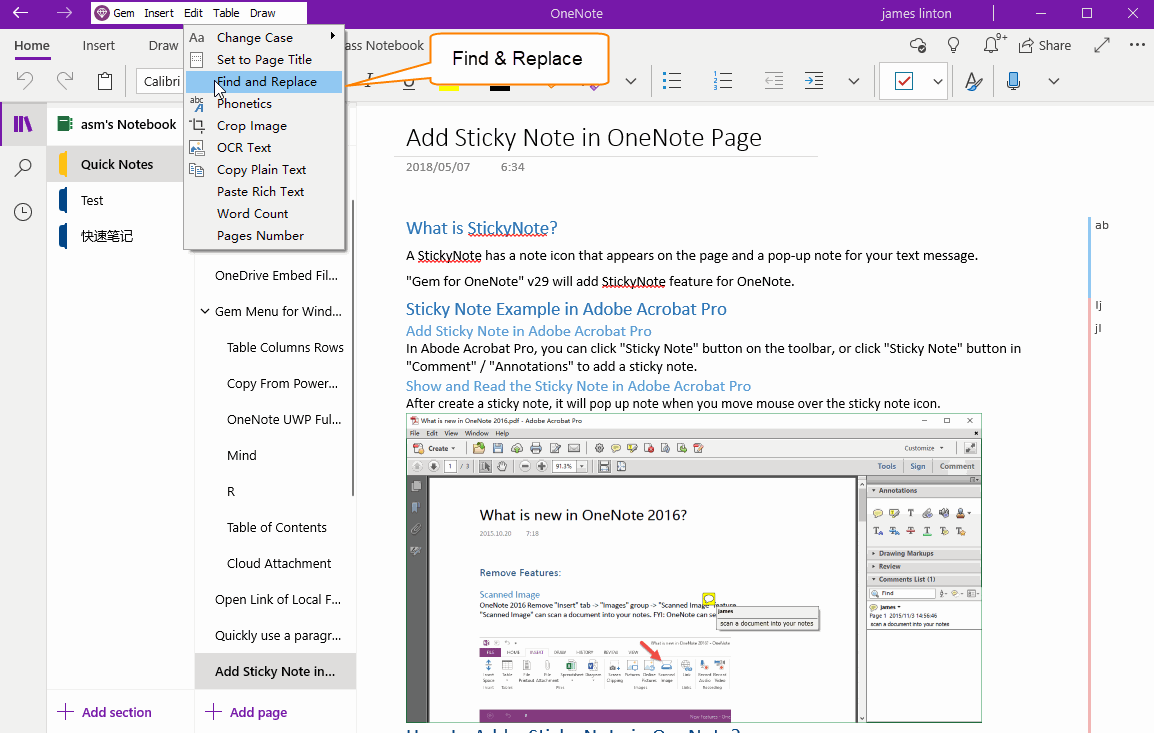
Task: Open the Calibri font name box
Action: pos(160,81)
